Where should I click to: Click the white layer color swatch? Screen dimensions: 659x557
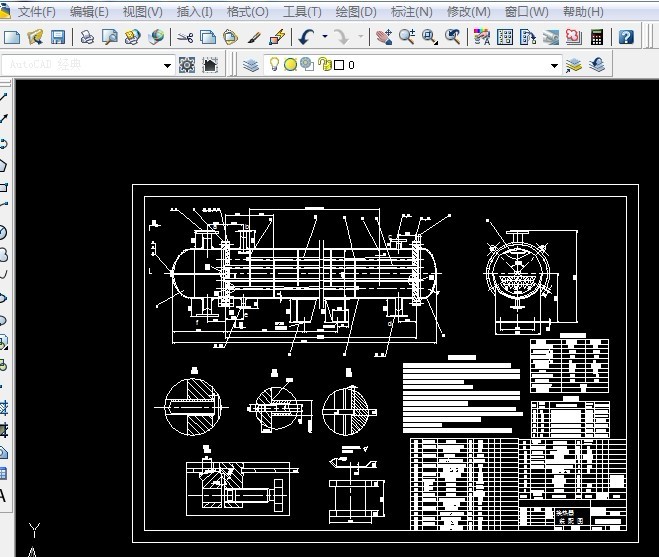pyautogui.click(x=338, y=65)
